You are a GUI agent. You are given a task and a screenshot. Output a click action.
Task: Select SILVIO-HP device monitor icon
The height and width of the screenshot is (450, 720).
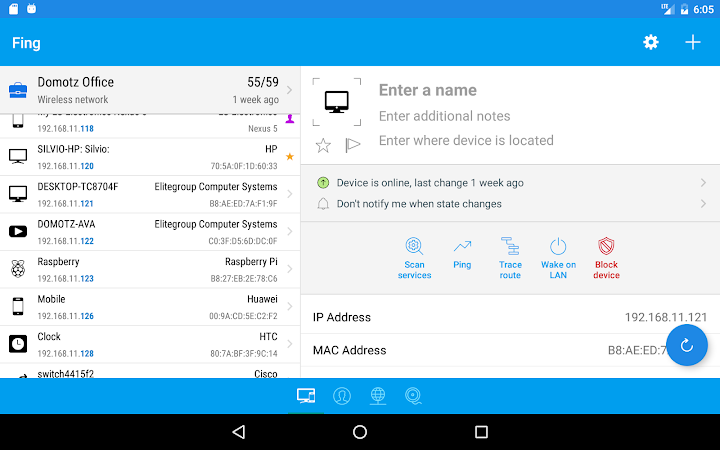[18, 157]
